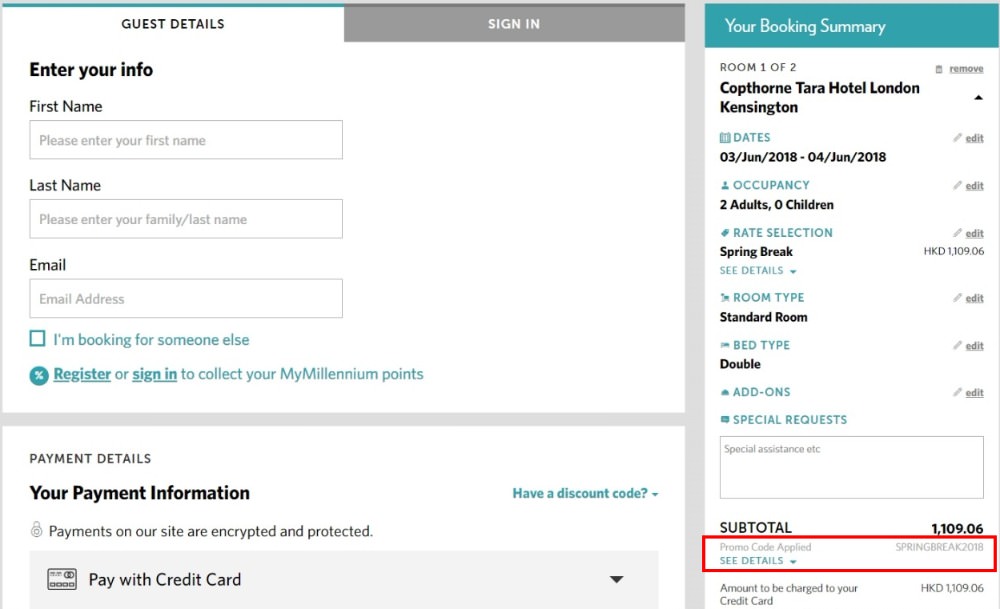Click the calendar icon beside Dates
This screenshot has width=1000, height=609.
click(x=725, y=138)
